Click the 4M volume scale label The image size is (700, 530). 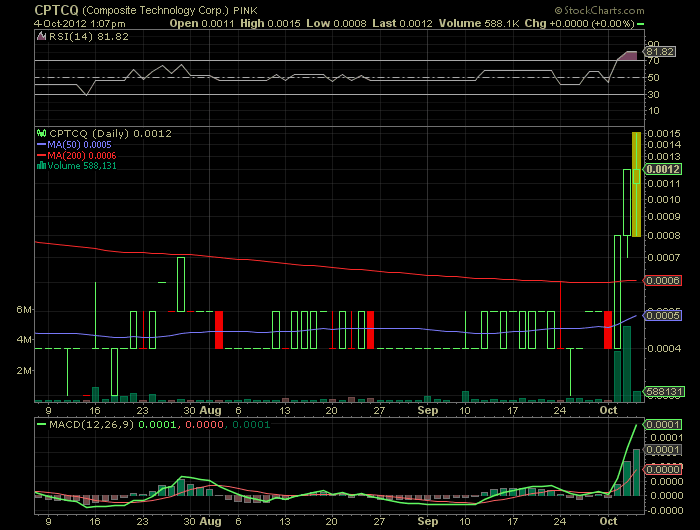click(24, 339)
